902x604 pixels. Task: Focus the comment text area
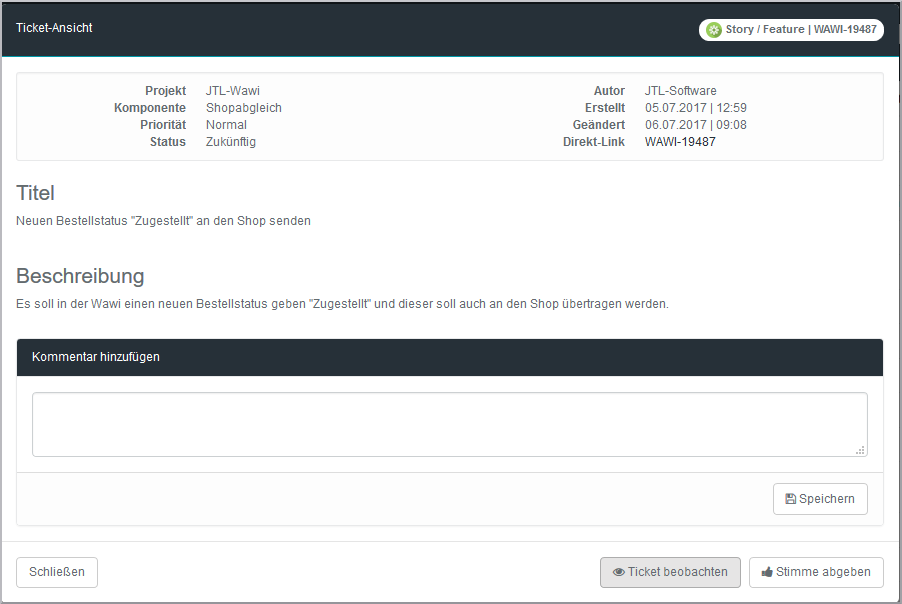[449, 424]
